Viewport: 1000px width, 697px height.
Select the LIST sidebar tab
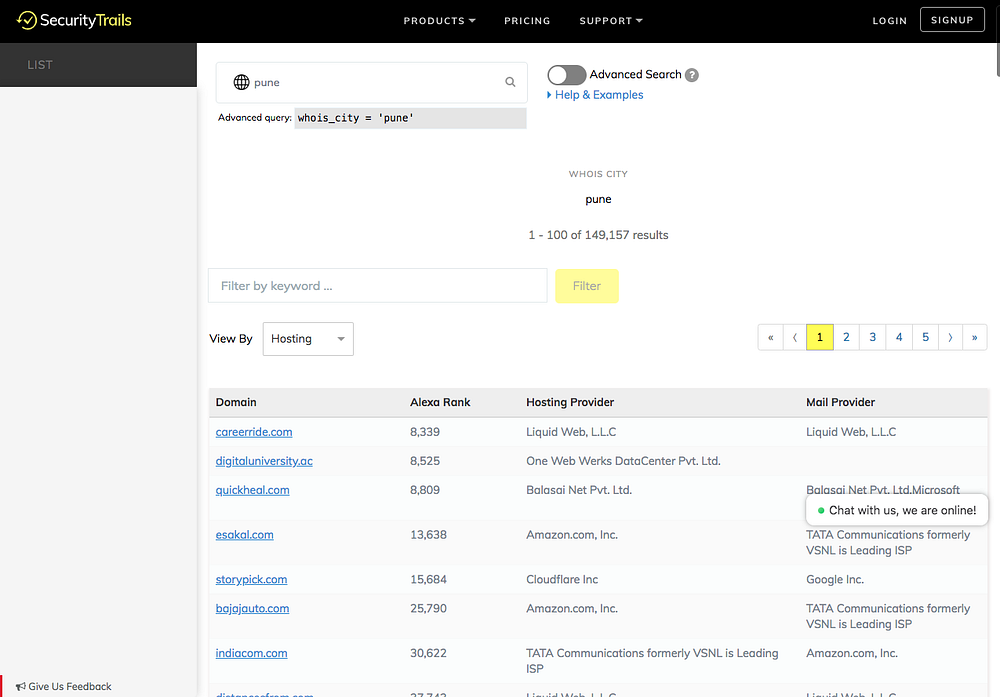98,64
